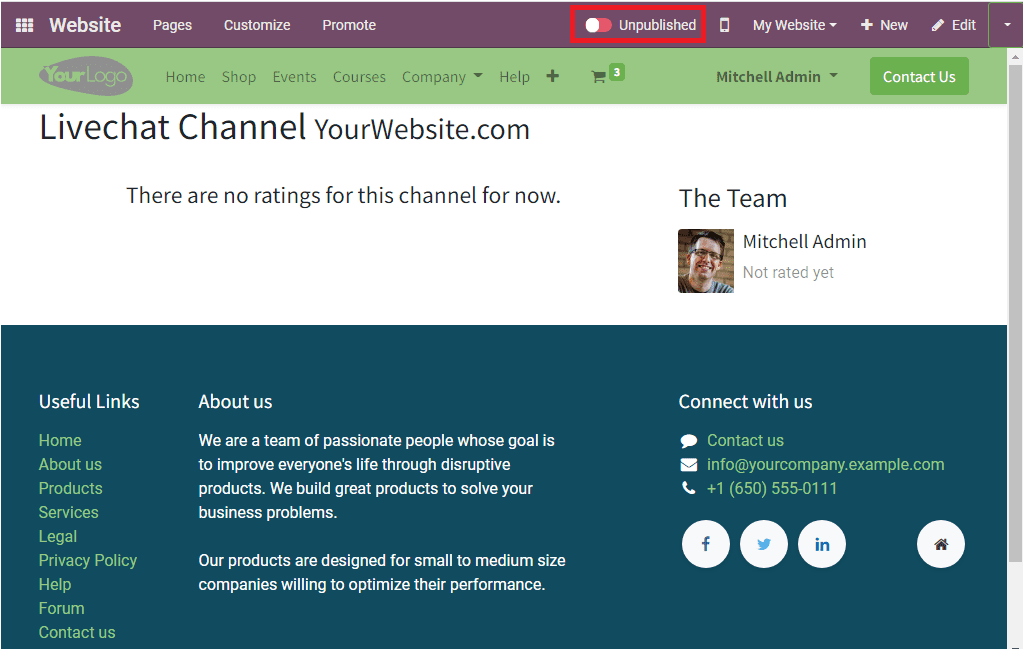
Task: Add a menu item with plus icon
Action: click(x=552, y=76)
